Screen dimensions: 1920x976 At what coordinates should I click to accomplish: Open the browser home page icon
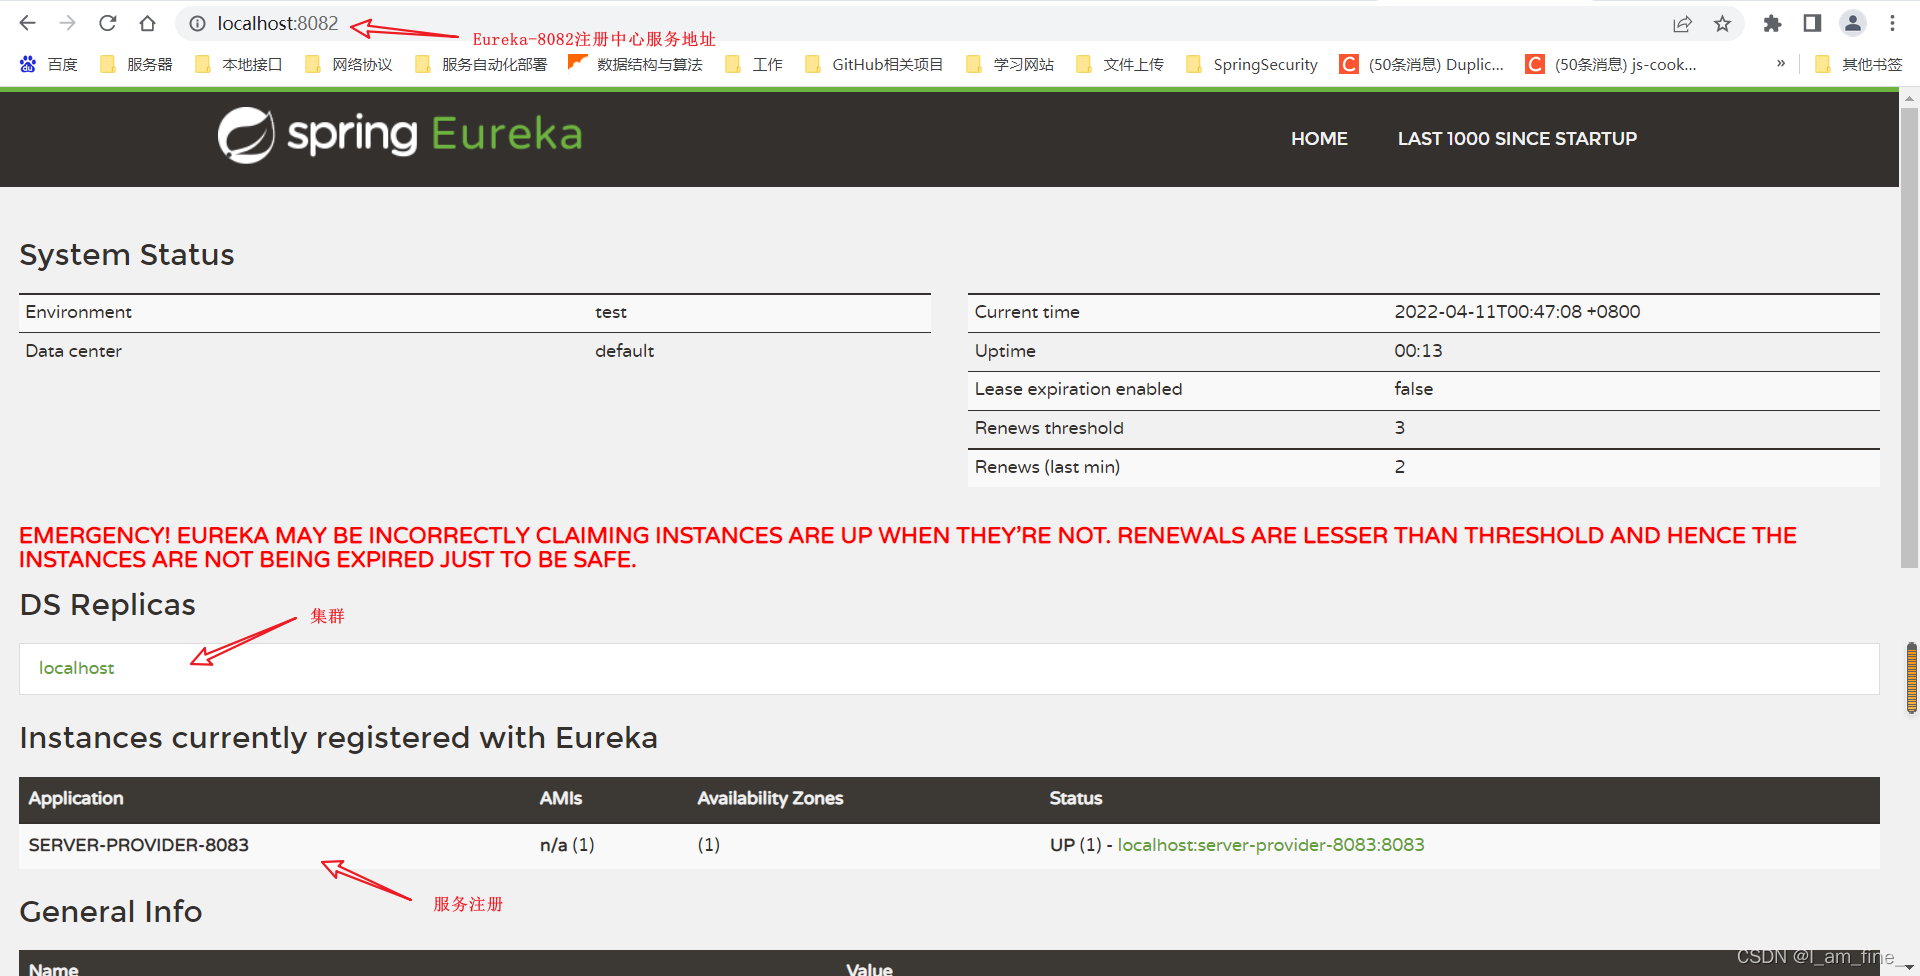coord(147,23)
